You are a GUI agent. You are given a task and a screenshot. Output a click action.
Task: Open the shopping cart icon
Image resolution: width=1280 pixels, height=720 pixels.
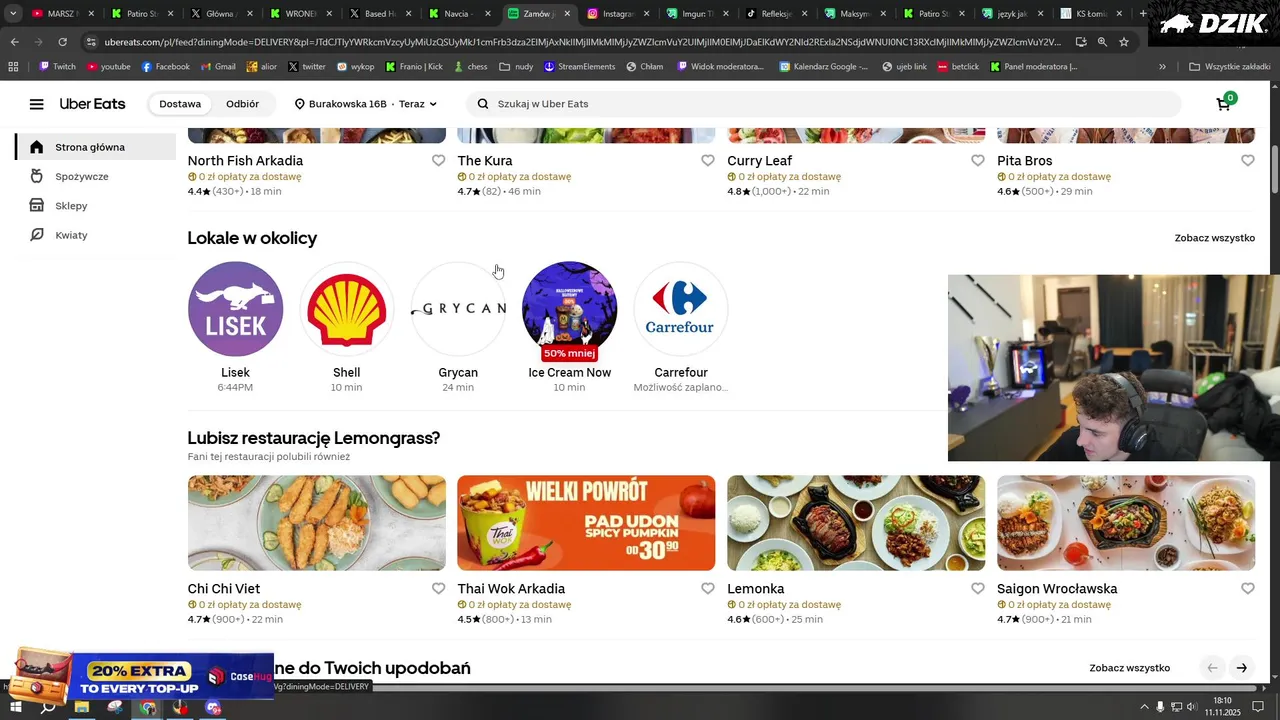click(1224, 103)
